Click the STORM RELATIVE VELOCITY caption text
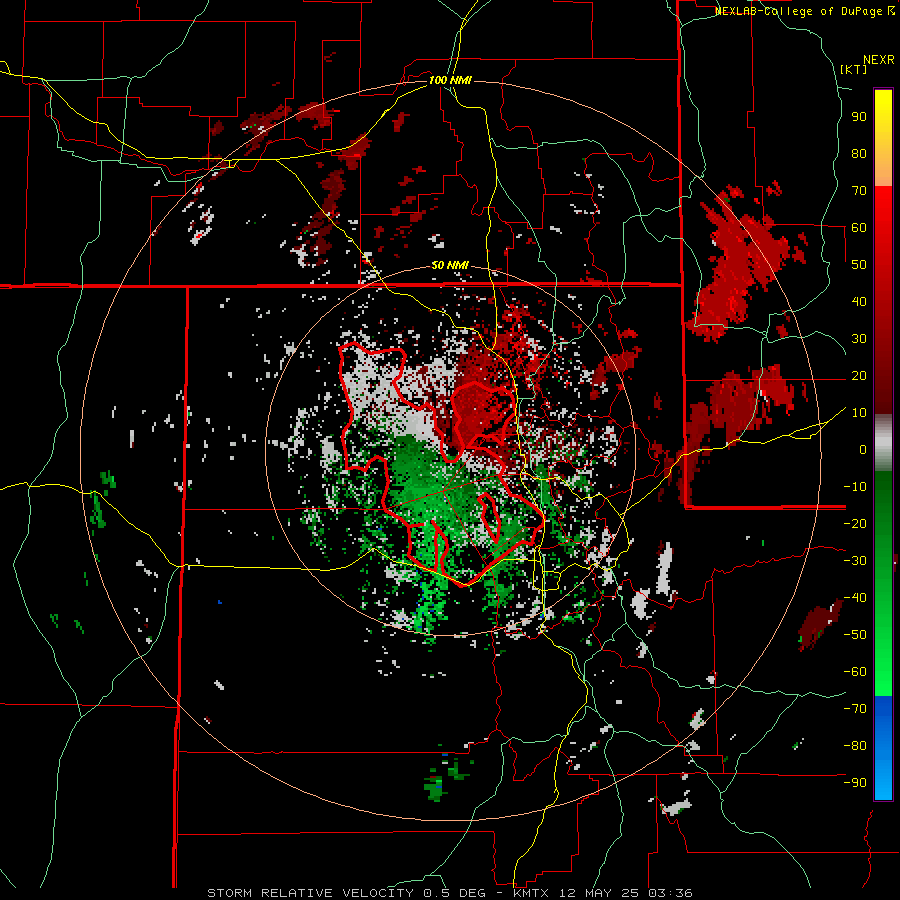Screen dimensions: 900x900 310,893
